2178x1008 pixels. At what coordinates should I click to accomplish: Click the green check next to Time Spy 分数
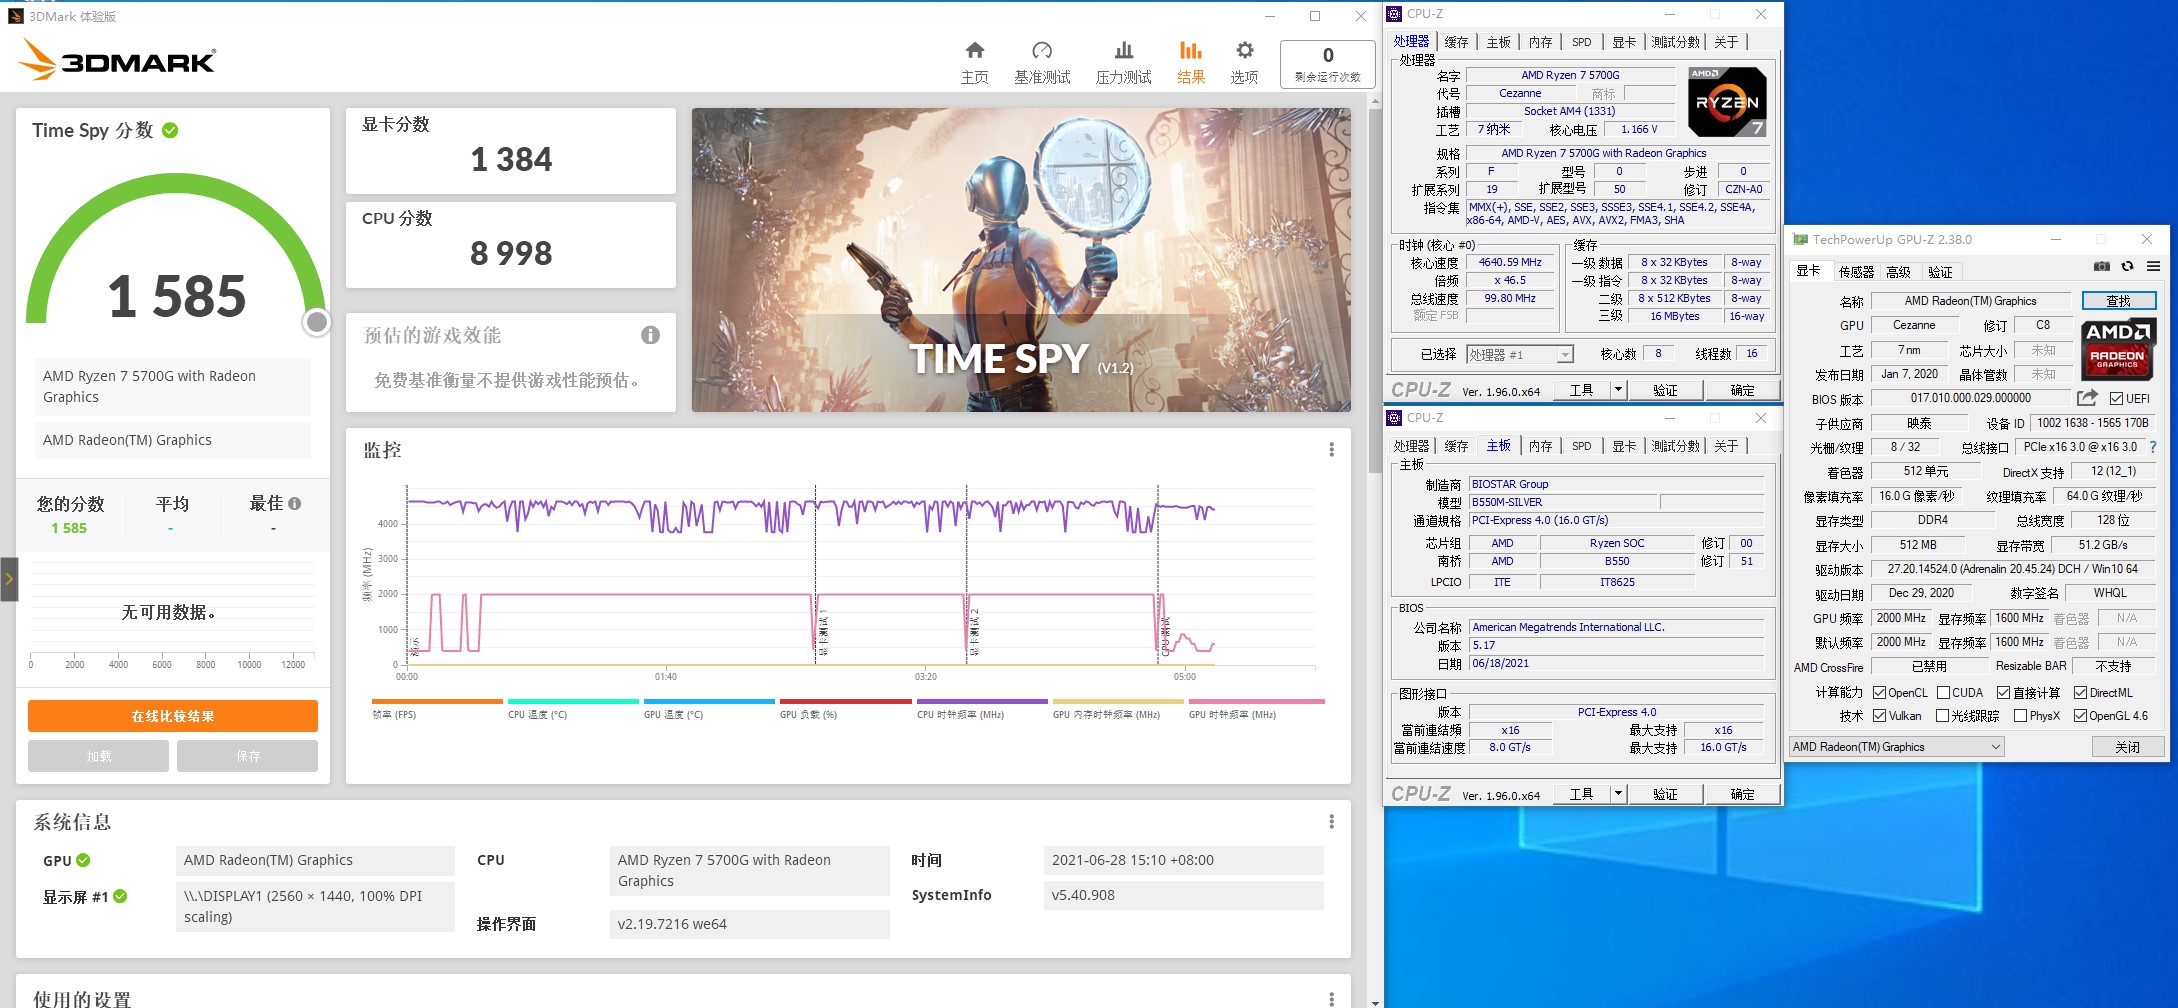170,130
